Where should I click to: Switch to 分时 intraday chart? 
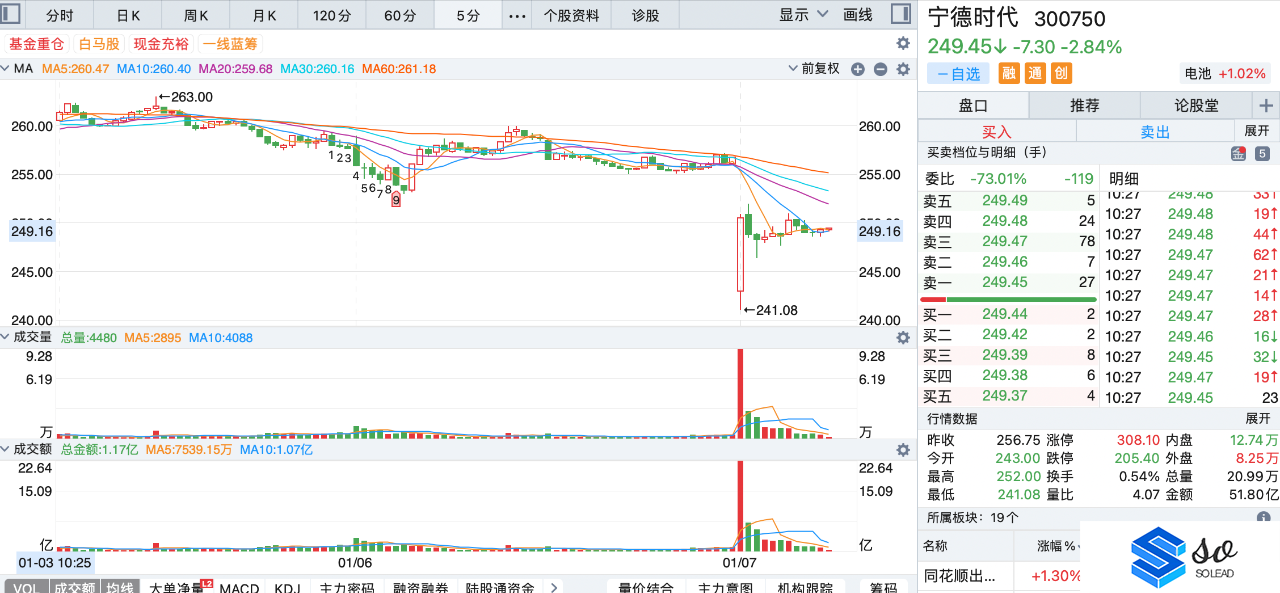[60, 15]
